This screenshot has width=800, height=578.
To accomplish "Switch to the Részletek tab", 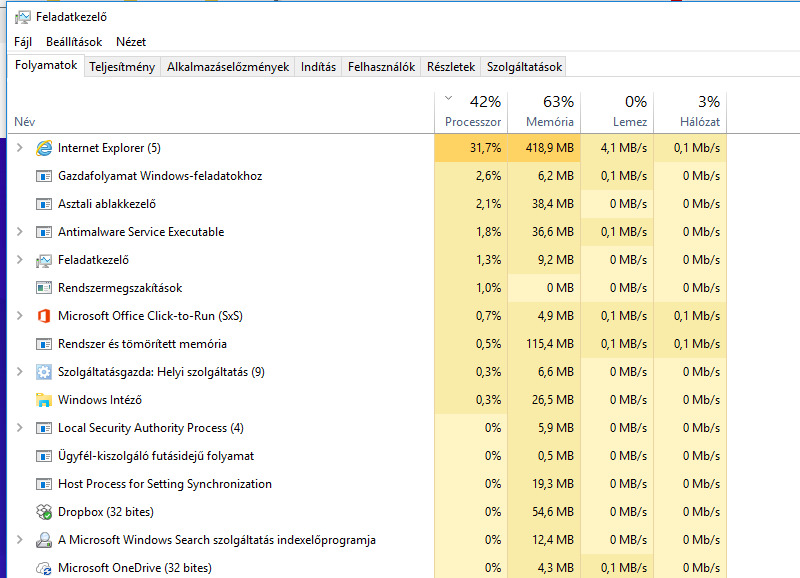I will point(451,67).
